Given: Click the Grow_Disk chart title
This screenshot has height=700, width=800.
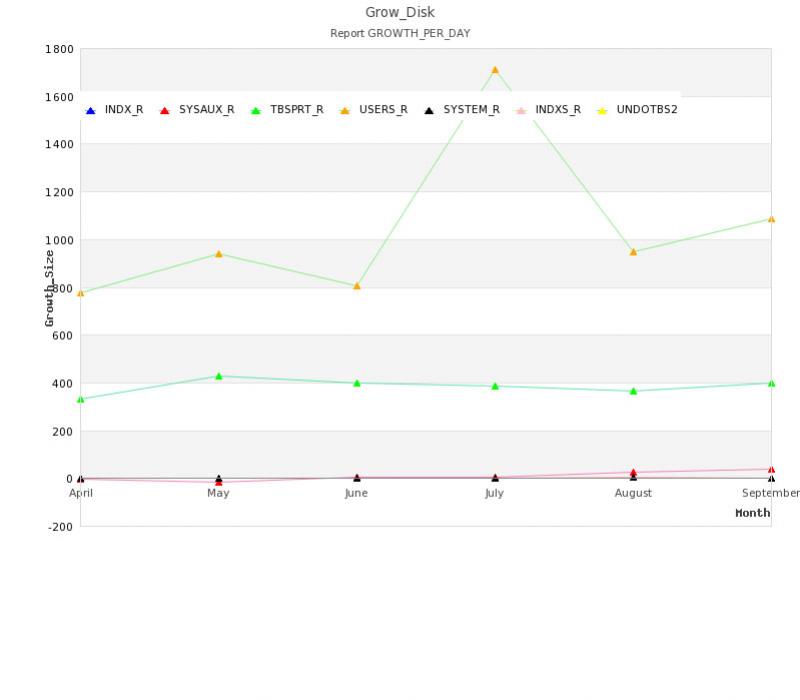Looking at the screenshot, I should point(400,12).
